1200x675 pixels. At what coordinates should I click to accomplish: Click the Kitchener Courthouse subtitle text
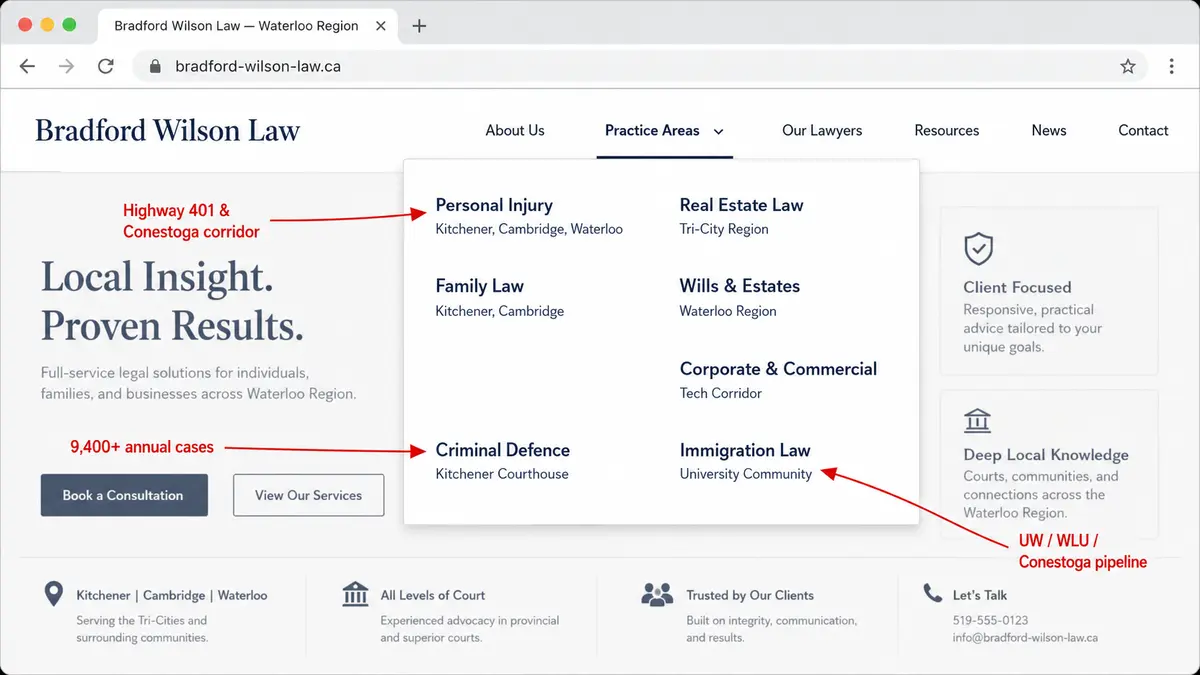coord(502,474)
